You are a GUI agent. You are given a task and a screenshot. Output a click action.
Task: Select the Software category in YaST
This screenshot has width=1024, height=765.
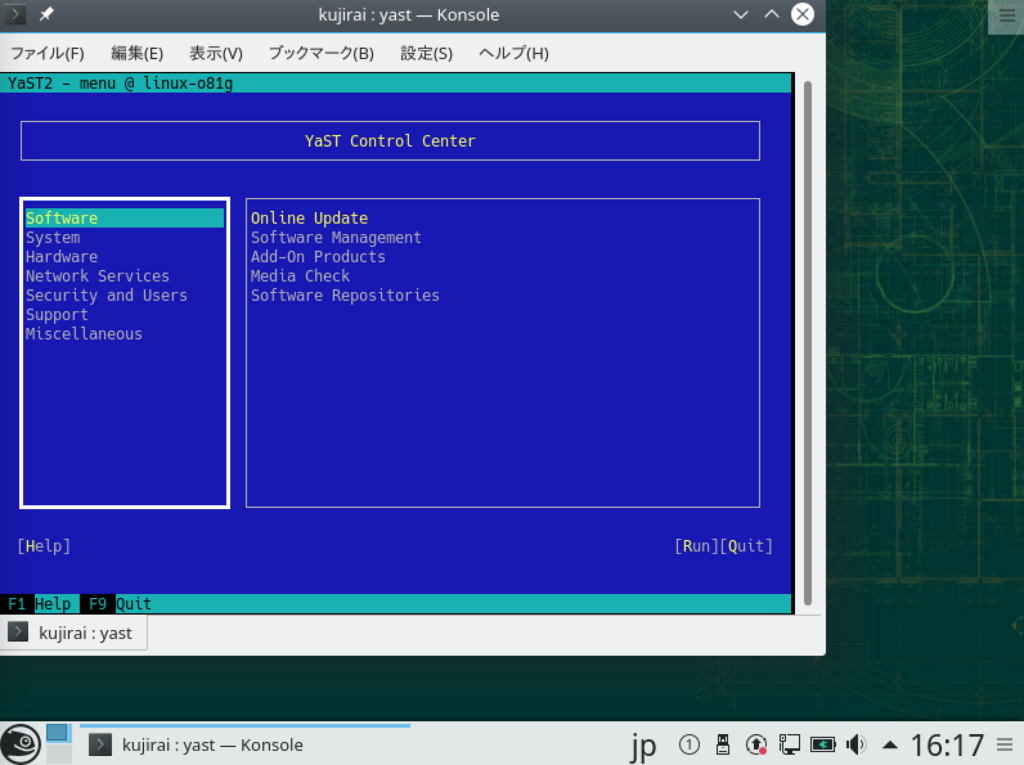[124, 218]
